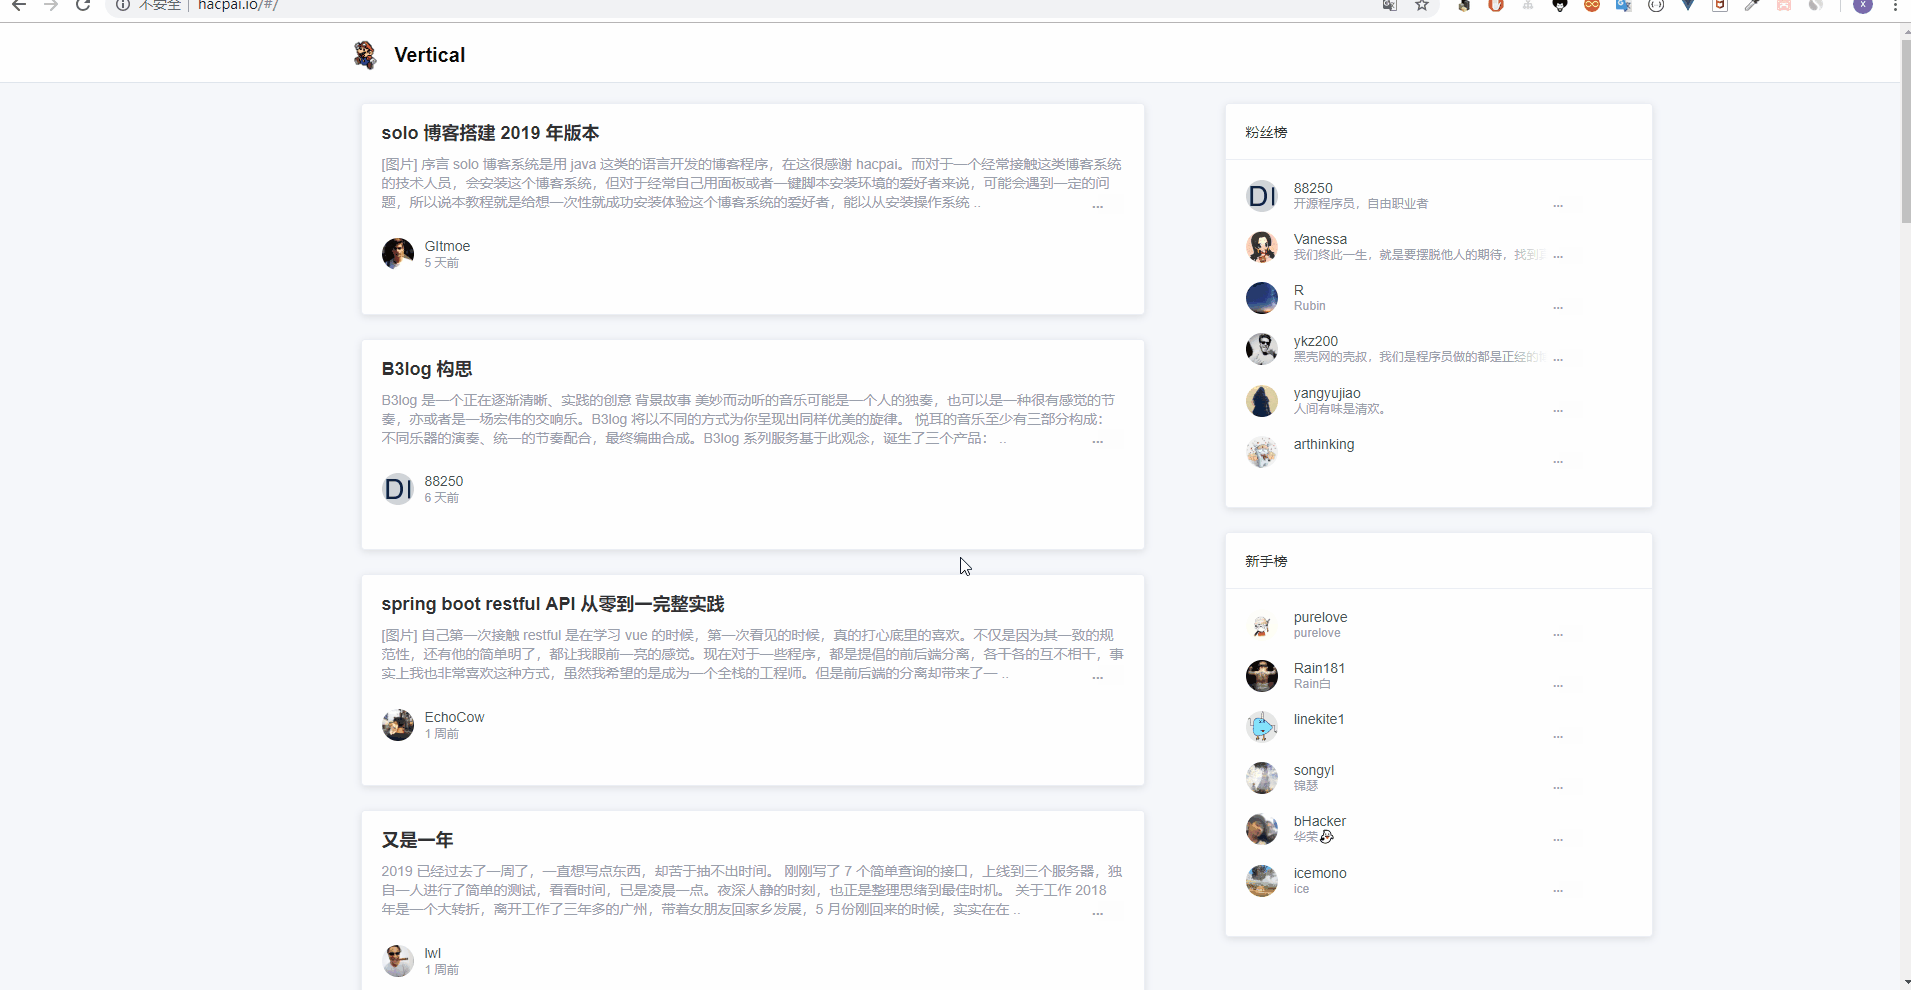
Task: Select songyl's avatar in 新手榜
Action: tap(1262, 778)
